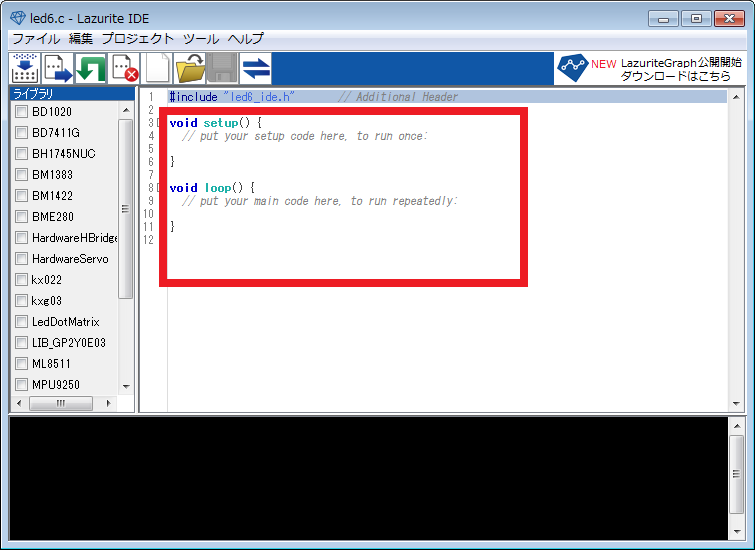Screen dimensions: 755x550
Task: Enable the ML8511 library checkbox
Action: pyautogui.click(x=21, y=364)
